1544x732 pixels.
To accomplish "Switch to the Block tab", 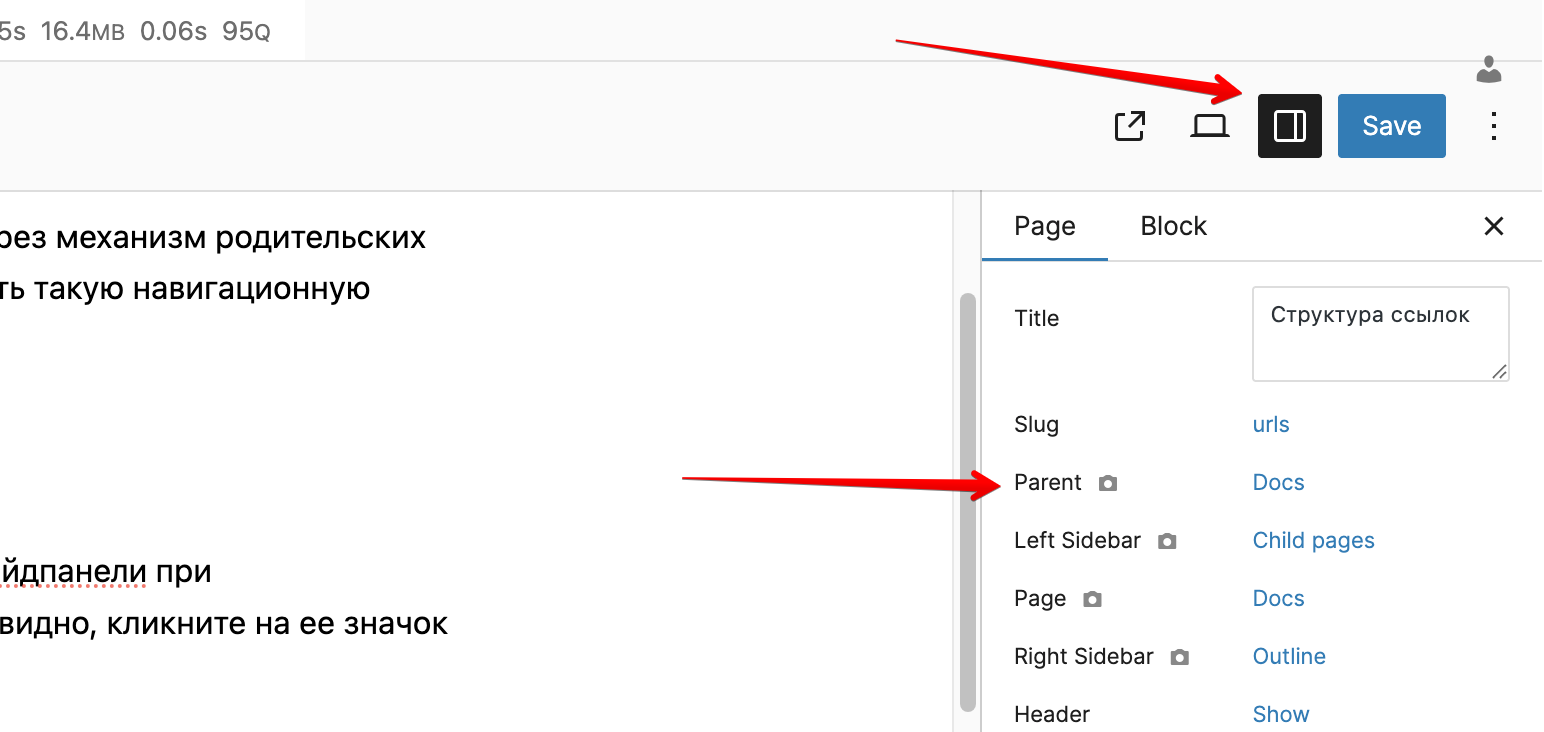I will [x=1173, y=226].
